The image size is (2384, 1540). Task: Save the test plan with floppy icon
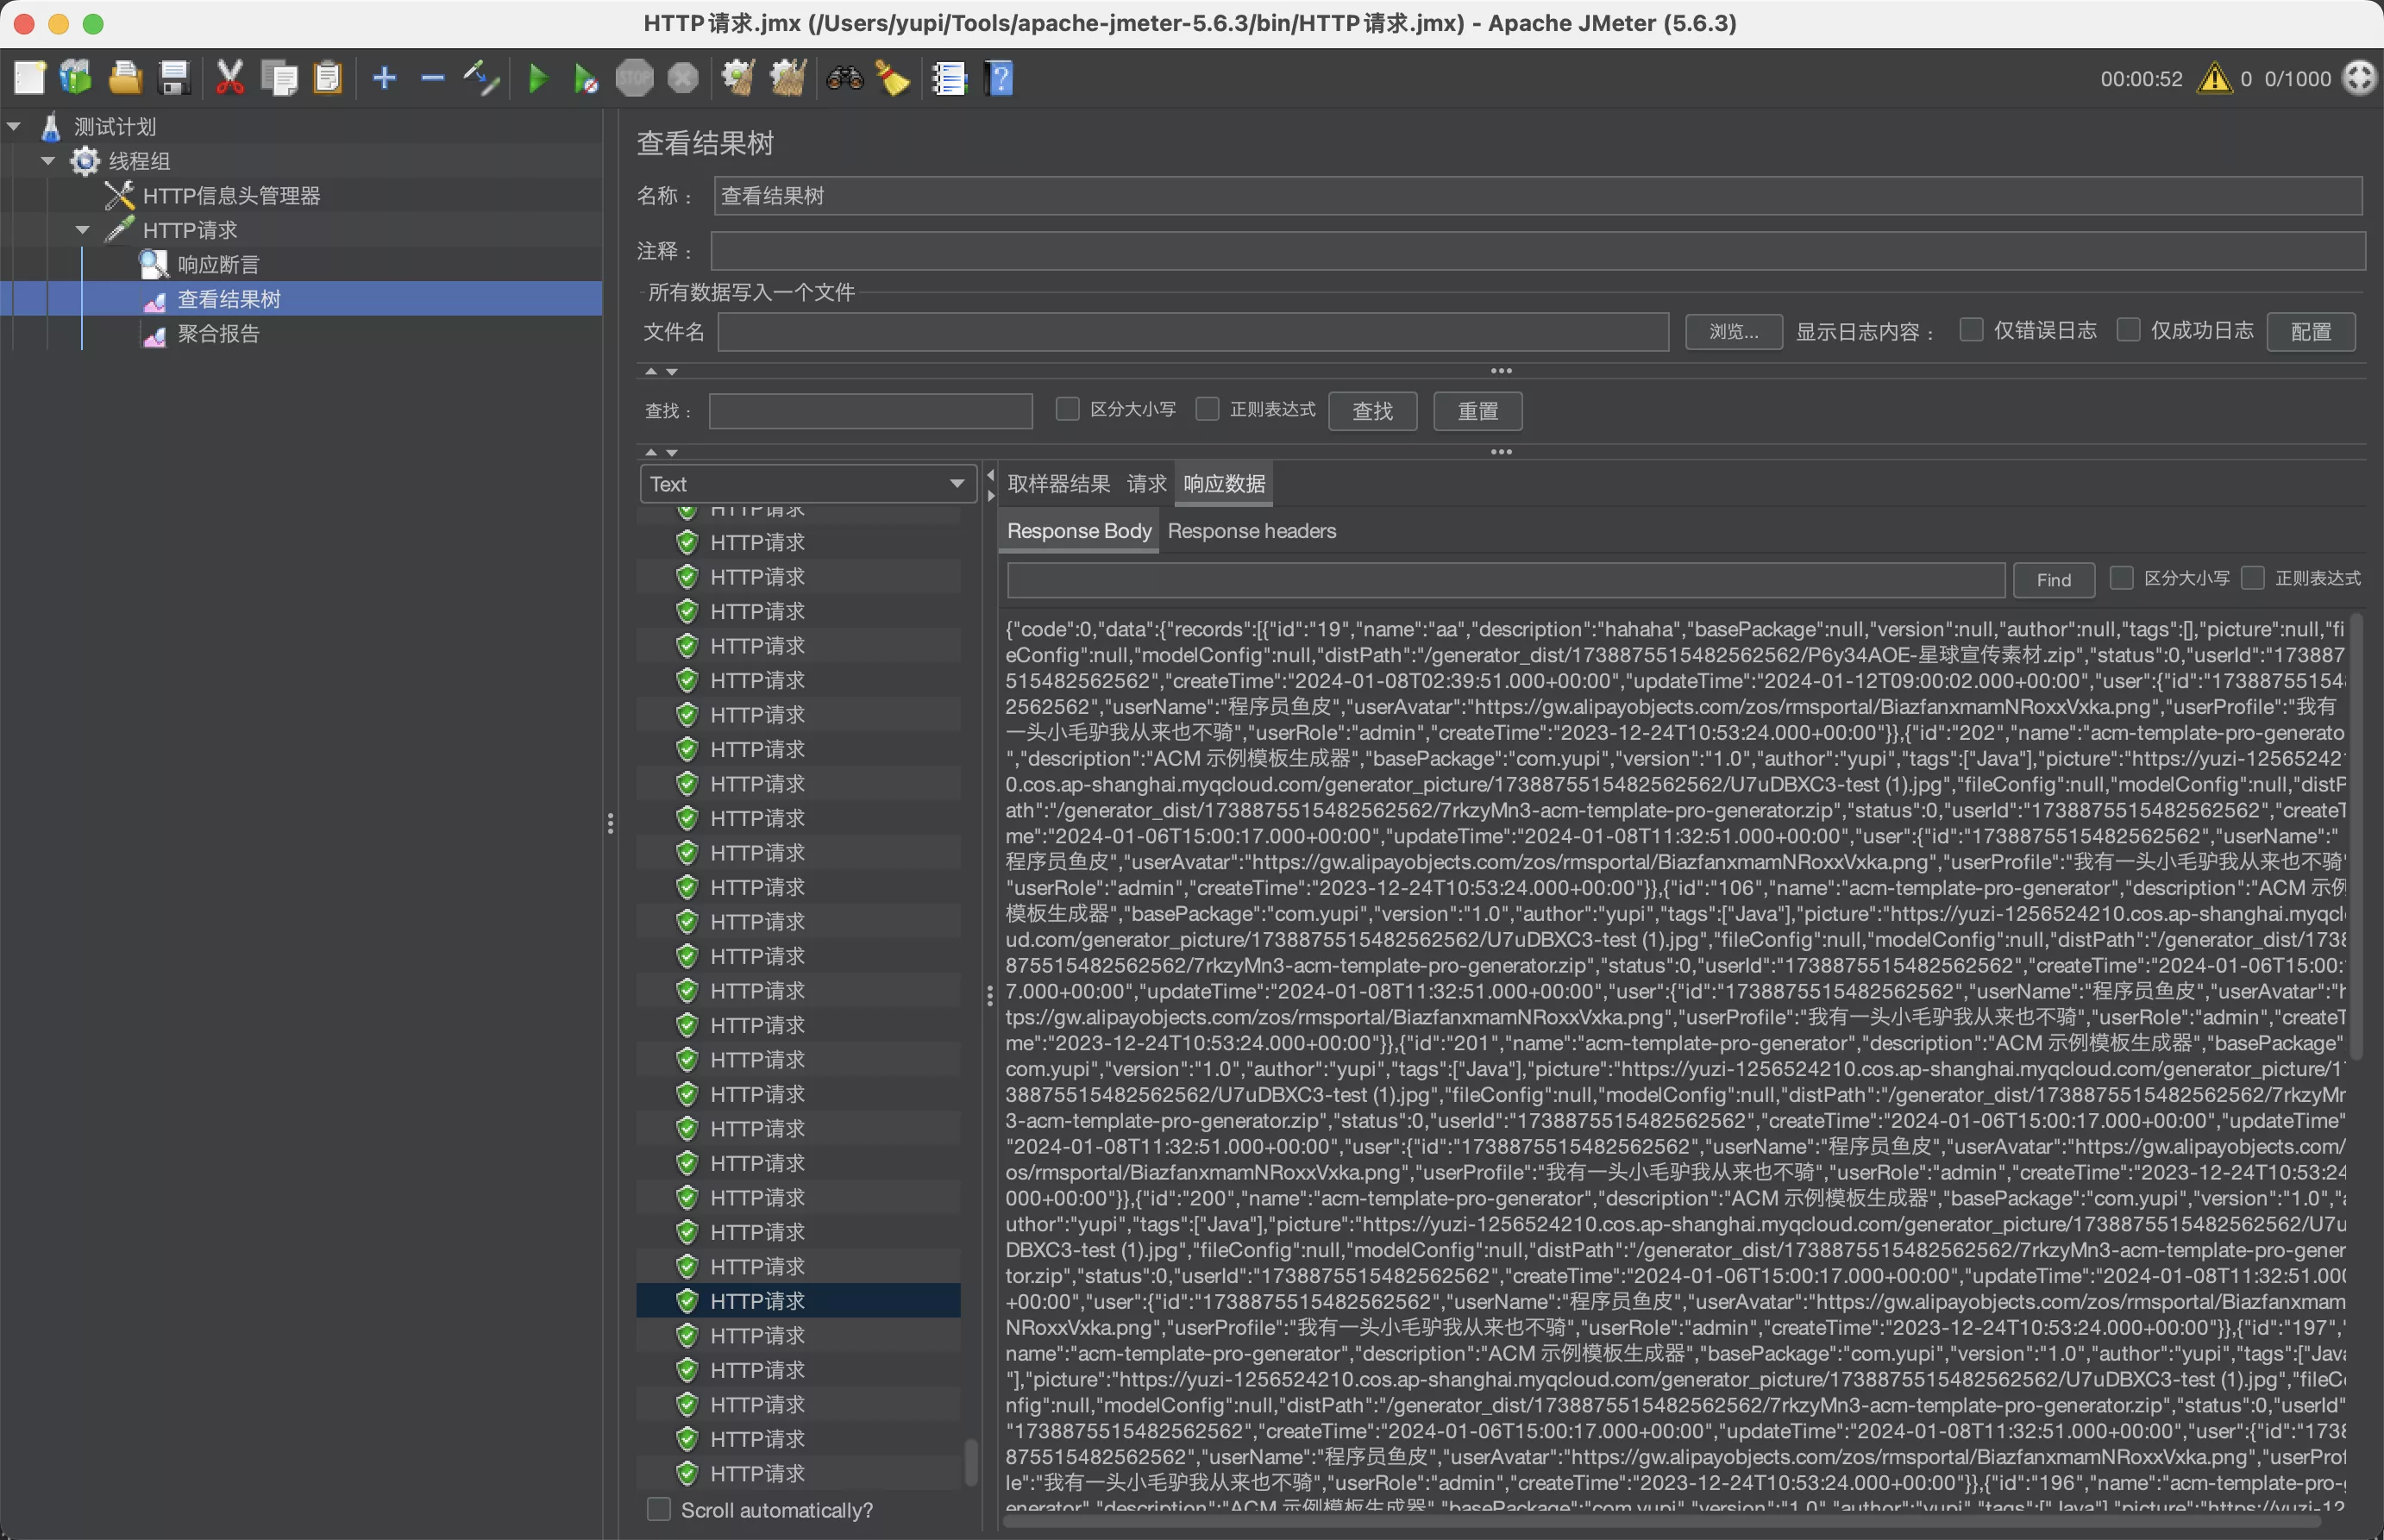pyautogui.click(x=175, y=77)
